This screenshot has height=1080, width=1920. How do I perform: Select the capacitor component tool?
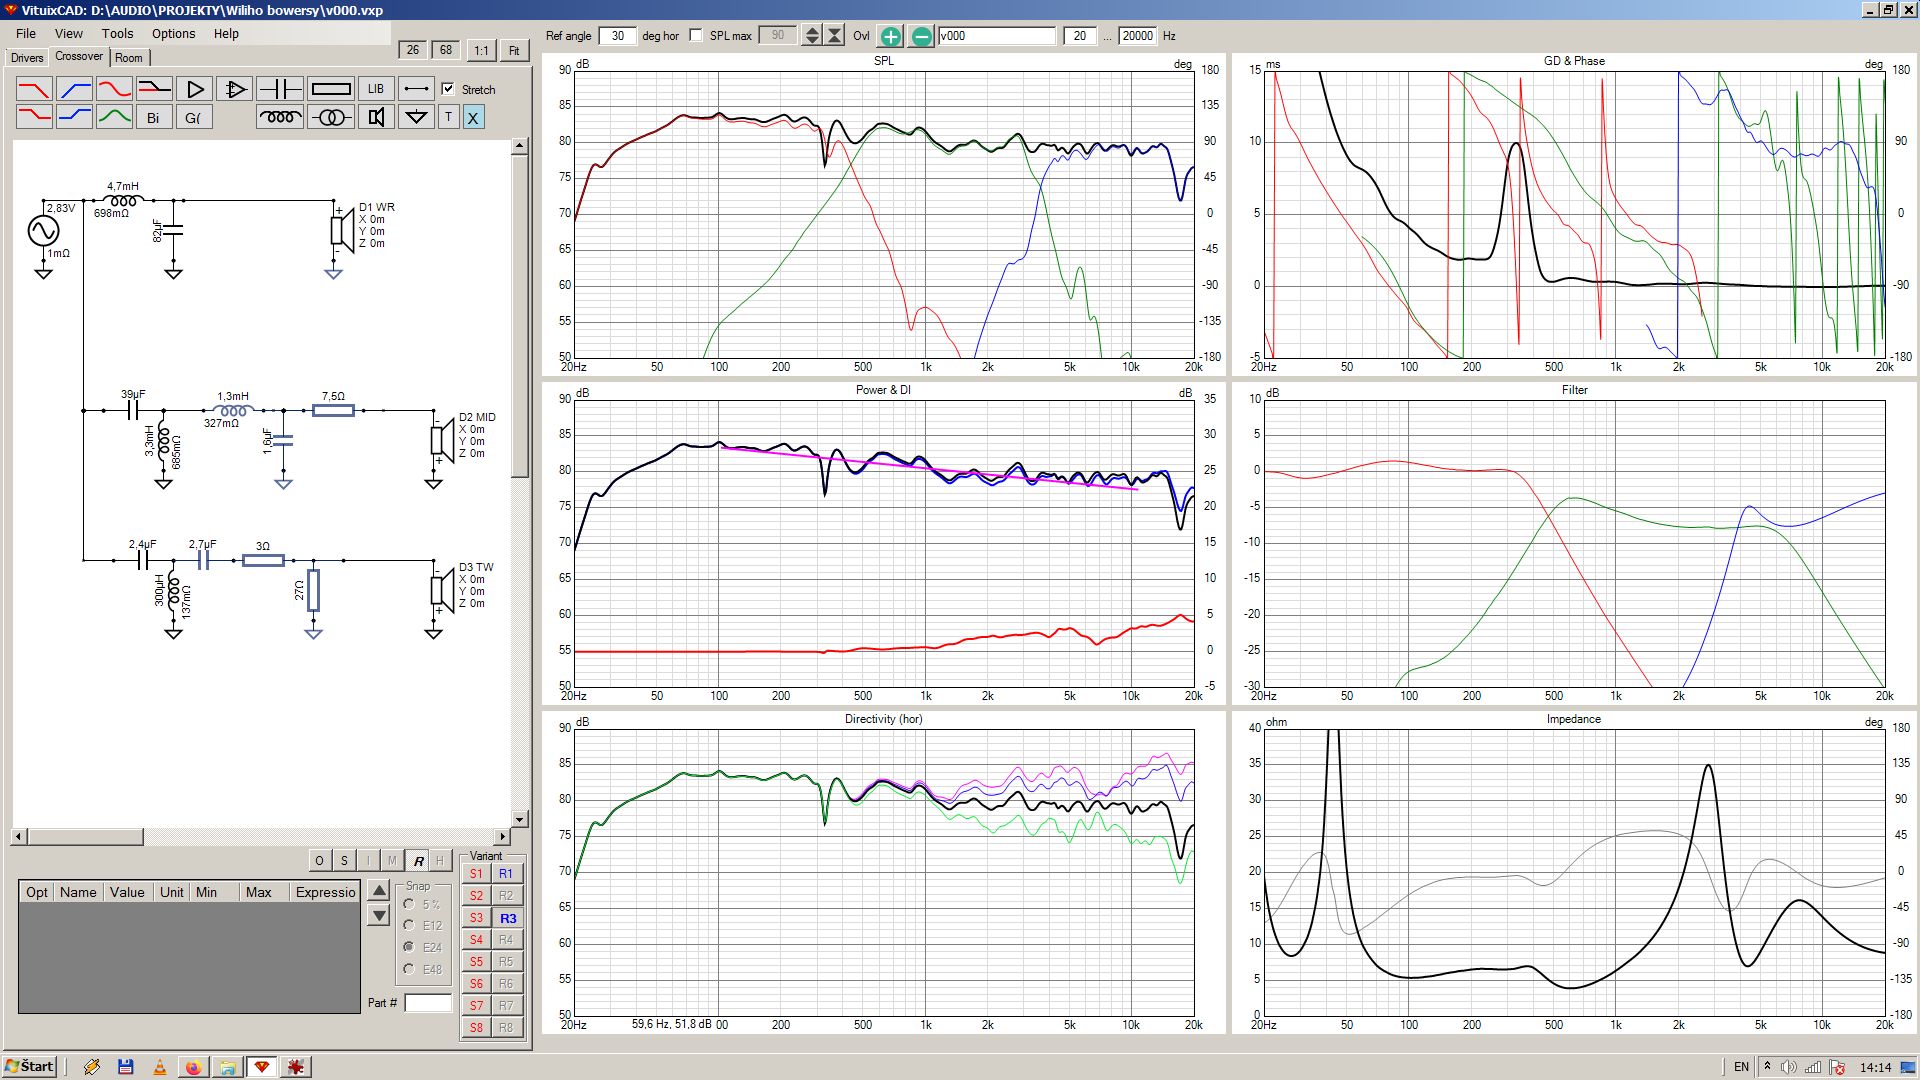point(279,89)
